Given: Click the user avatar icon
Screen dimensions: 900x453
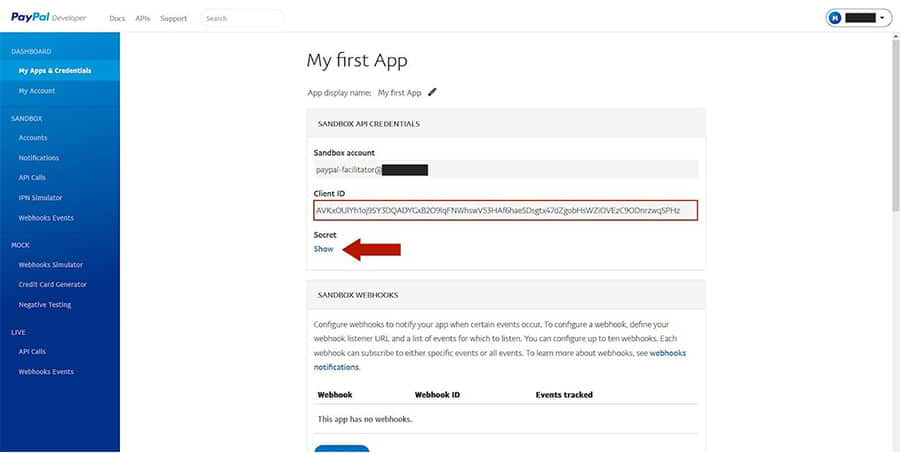Looking at the screenshot, I should click(x=834, y=18).
